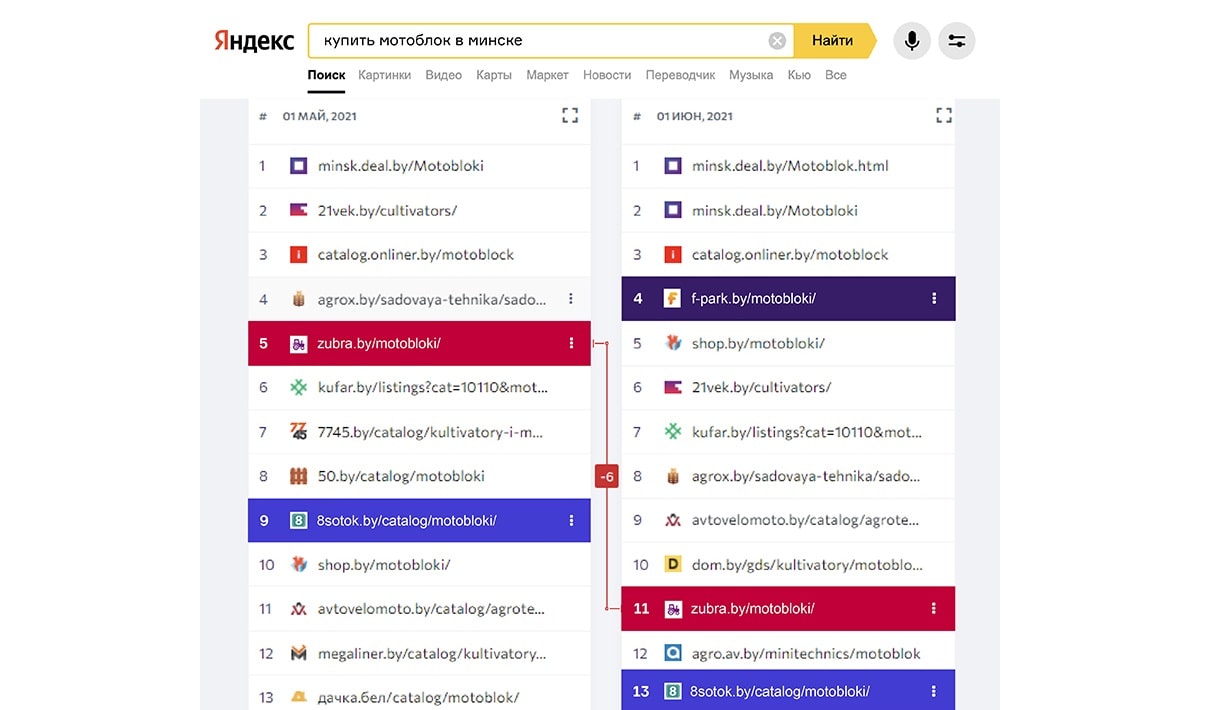Select highlighted 8sotok.by row at position 13
Viewport: 1221px width, 710px height.
788,690
